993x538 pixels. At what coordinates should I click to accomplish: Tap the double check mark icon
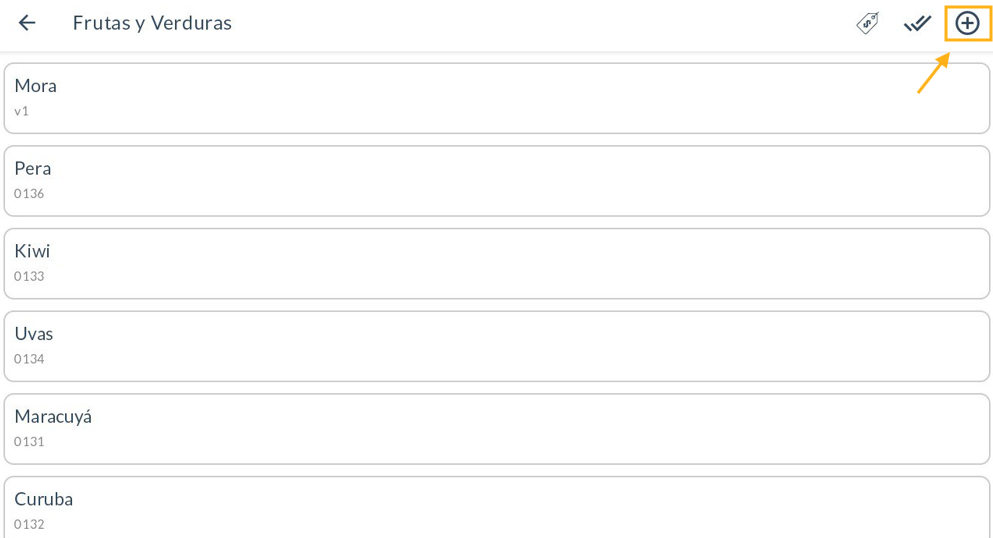click(x=917, y=23)
